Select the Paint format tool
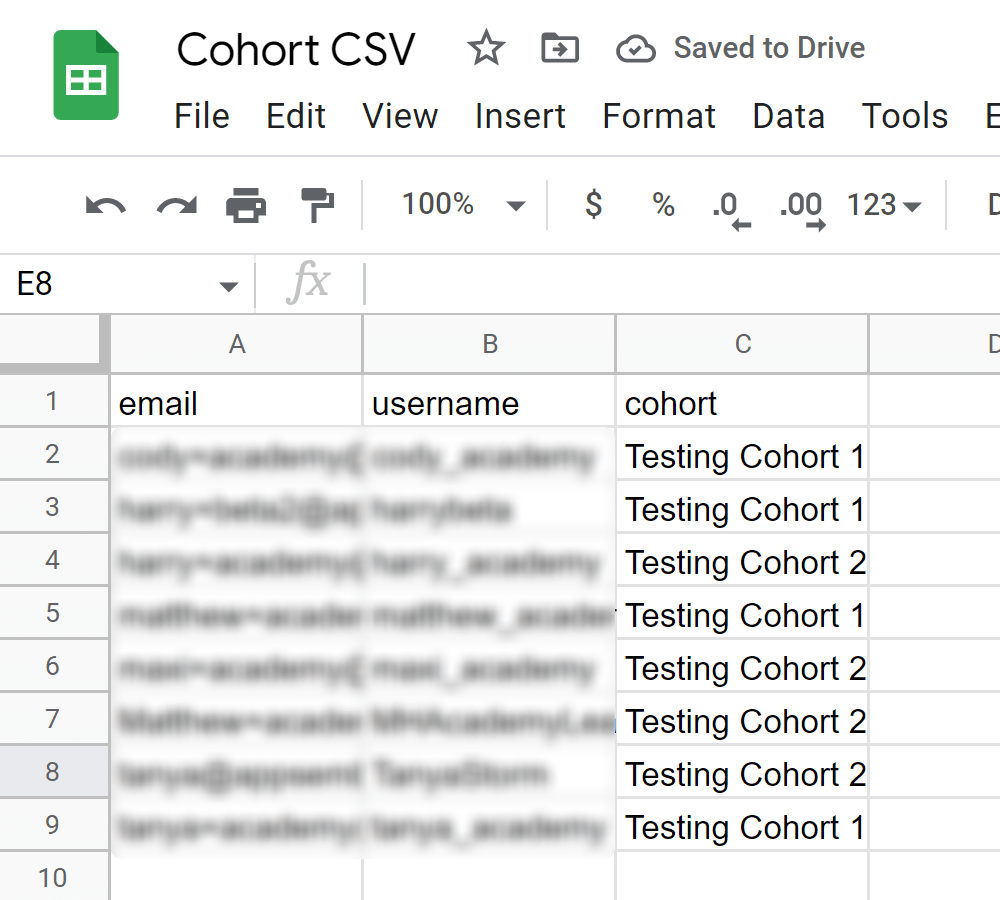Image resolution: width=1000 pixels, height=900 pixels. (x=316, y=204)
